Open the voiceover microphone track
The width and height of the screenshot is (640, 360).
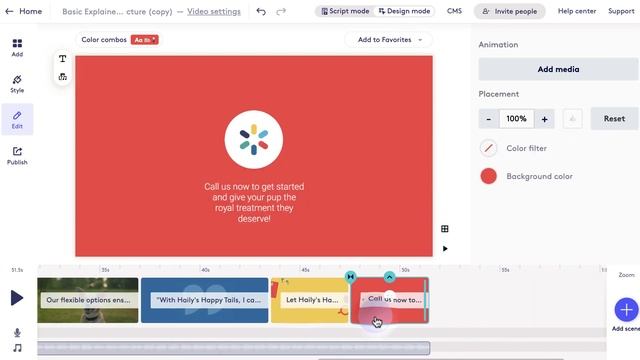pyautogui.click(x=17, y=333)
